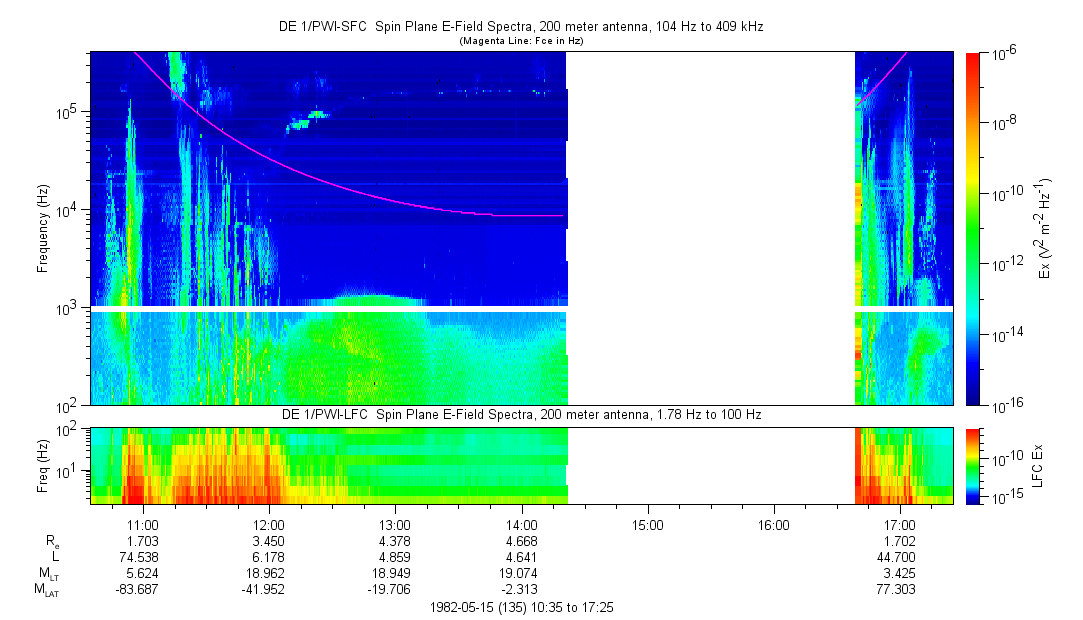Select the Ex units colorbar label
The image size is (1083, 620).
tap(1044, 228)
